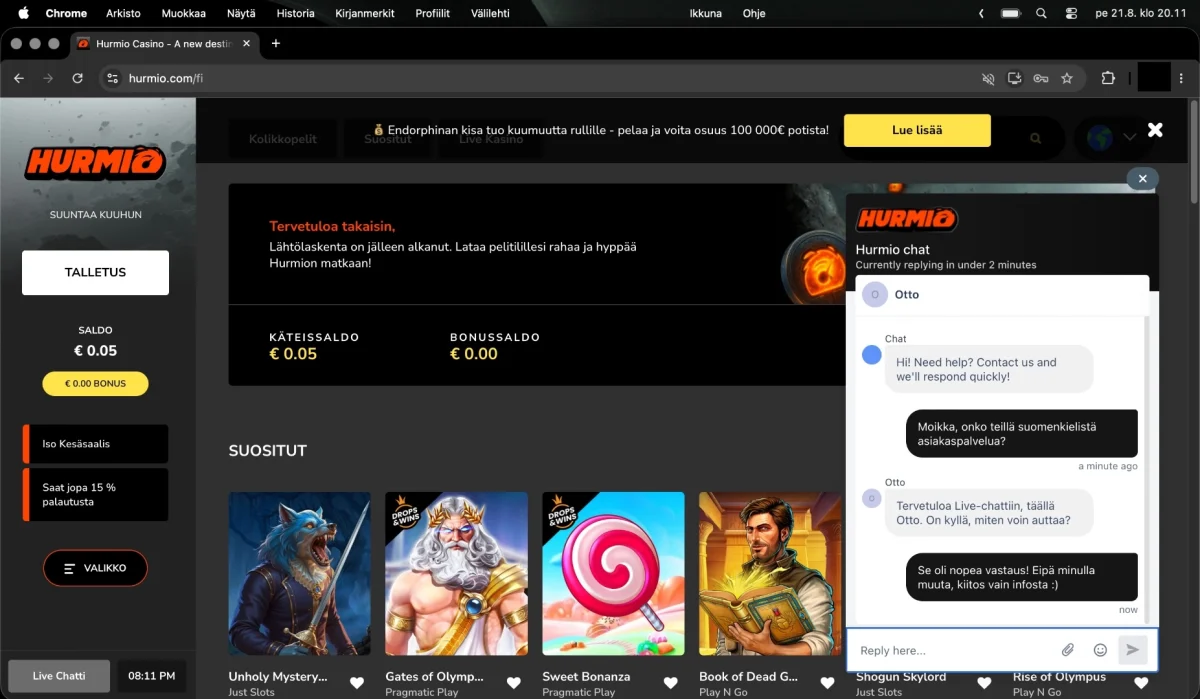Click the € 0.00 Bonus pill
The image size is (1200, 699).
click(95, 384)
